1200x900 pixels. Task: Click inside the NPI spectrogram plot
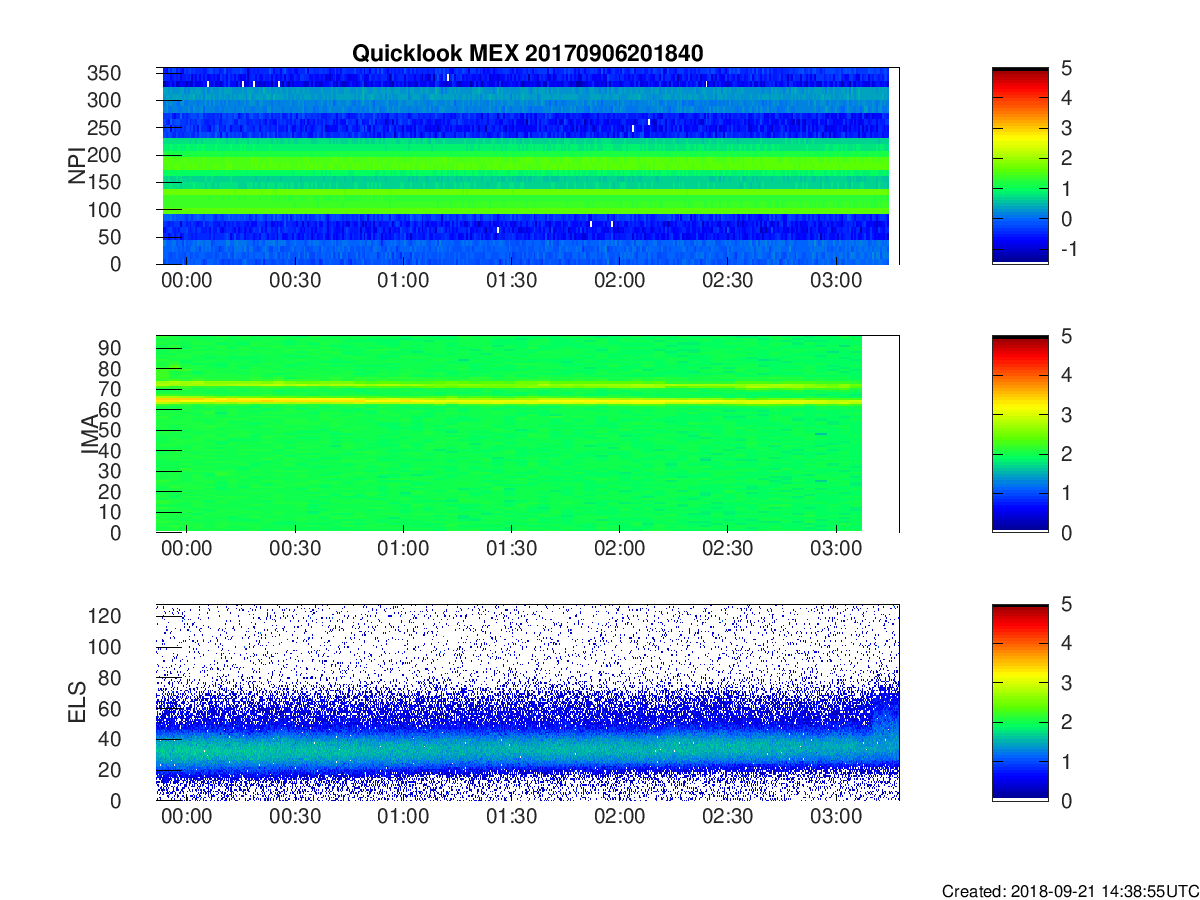point(527,166)
